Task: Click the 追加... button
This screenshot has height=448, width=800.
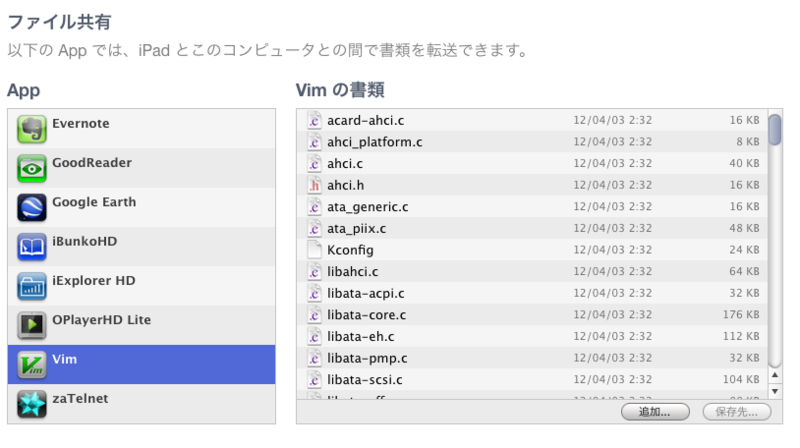Action: click(655, 412)
